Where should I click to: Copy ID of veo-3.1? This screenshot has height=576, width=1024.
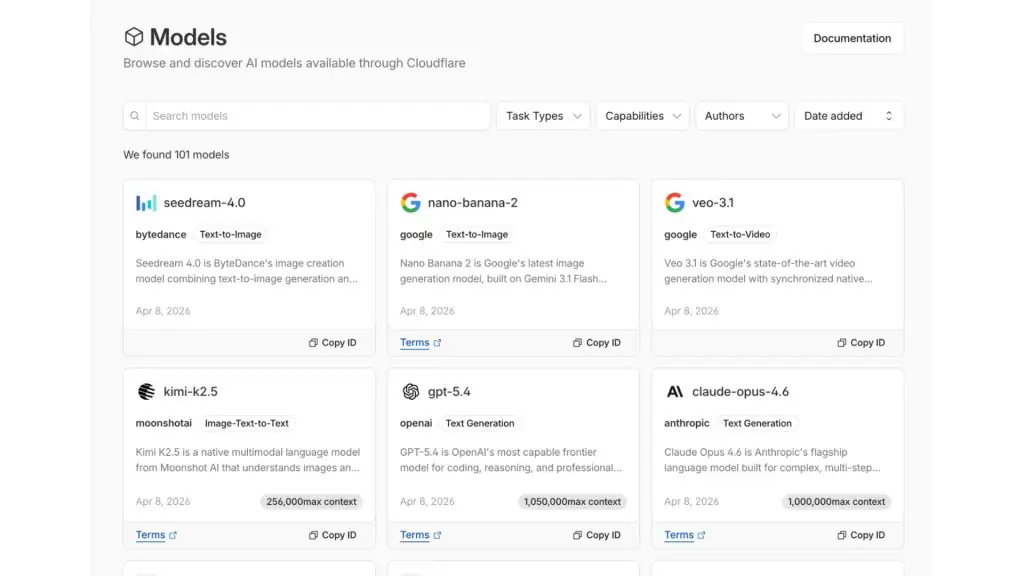pyautogui.click(x=861, y=342)
